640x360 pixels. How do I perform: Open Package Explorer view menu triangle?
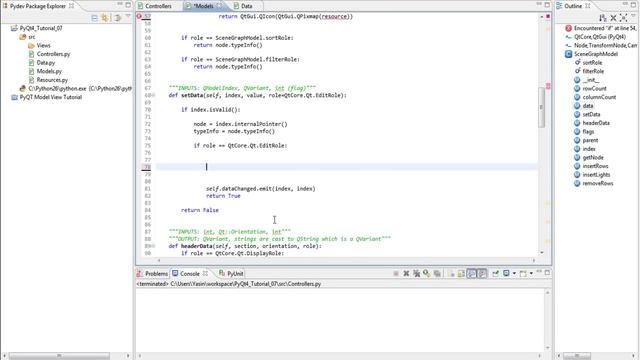click(128, 16)
